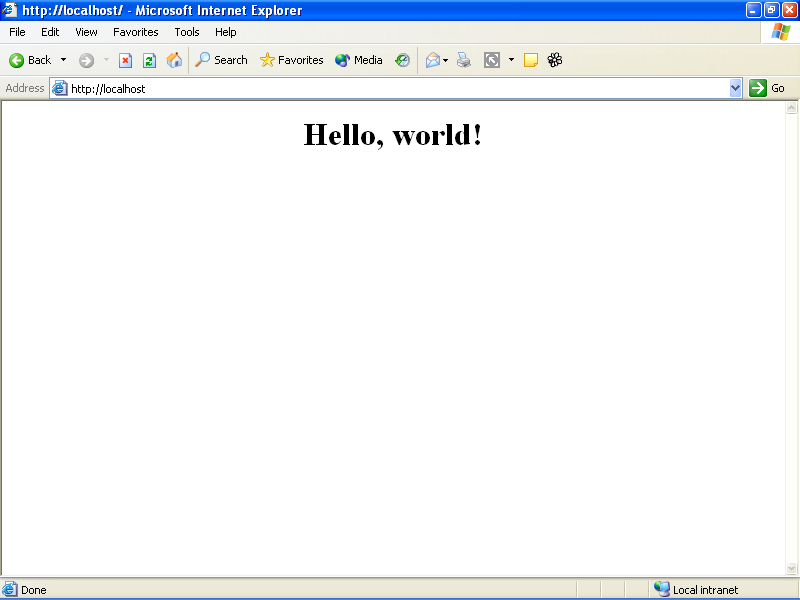This screenshot has width=800, height=600.
Task: Click the greyed-out Forward arrow icon
Action: click(x=86, y=61)
